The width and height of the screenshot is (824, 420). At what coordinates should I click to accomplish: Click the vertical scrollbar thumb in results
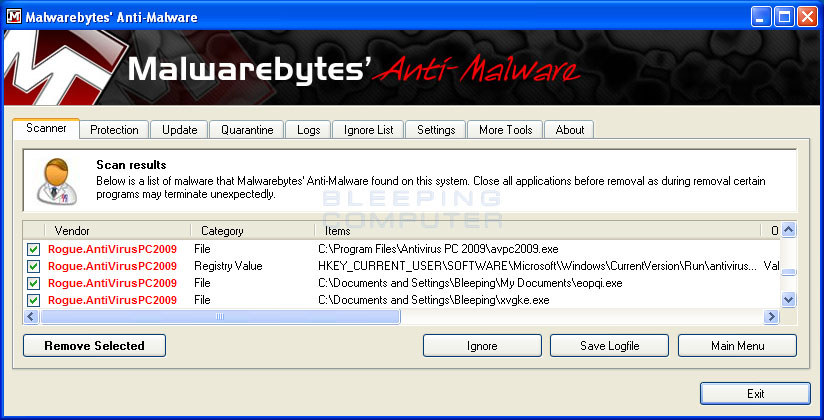coord(788,272)
